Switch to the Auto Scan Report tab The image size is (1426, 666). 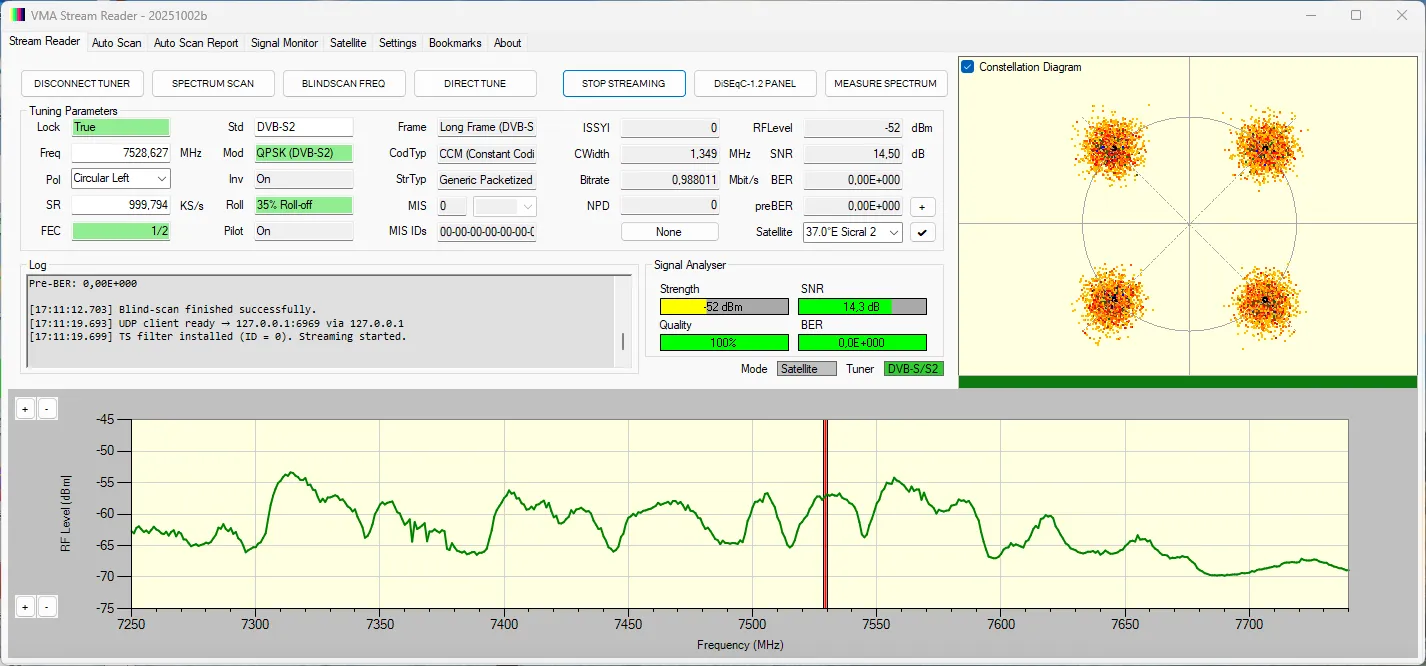pos(196,43)
